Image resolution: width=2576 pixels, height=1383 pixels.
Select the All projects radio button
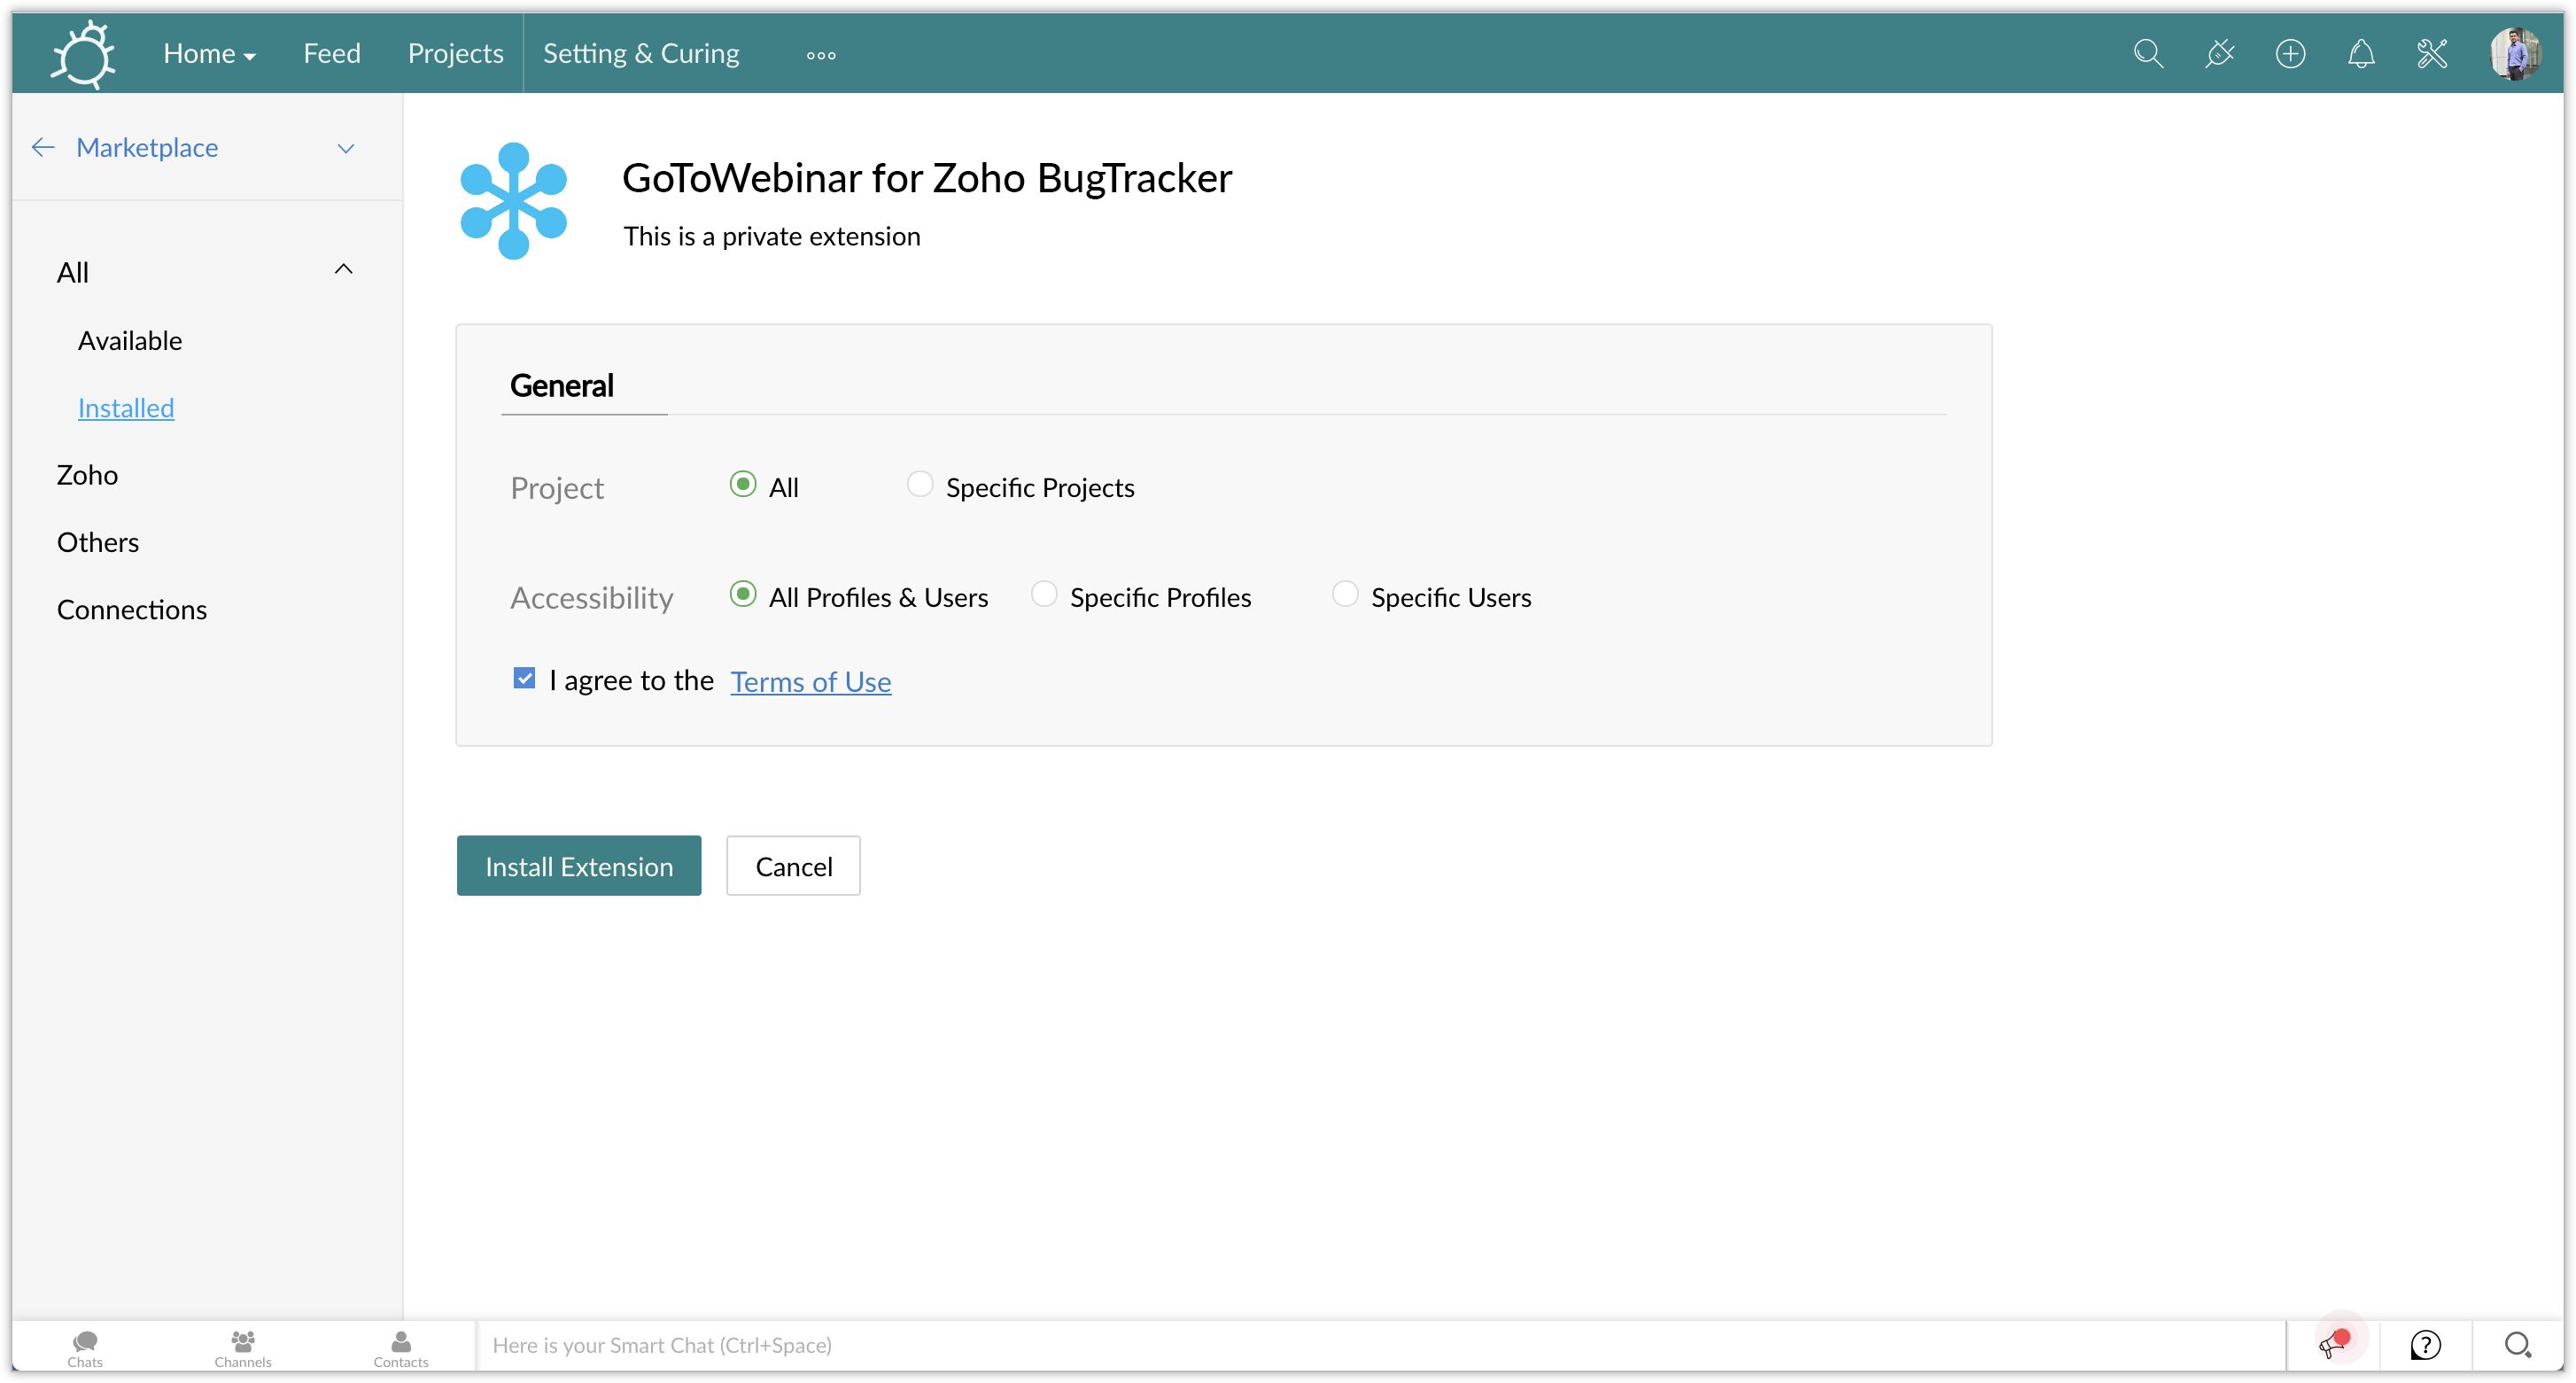(743, 485)
